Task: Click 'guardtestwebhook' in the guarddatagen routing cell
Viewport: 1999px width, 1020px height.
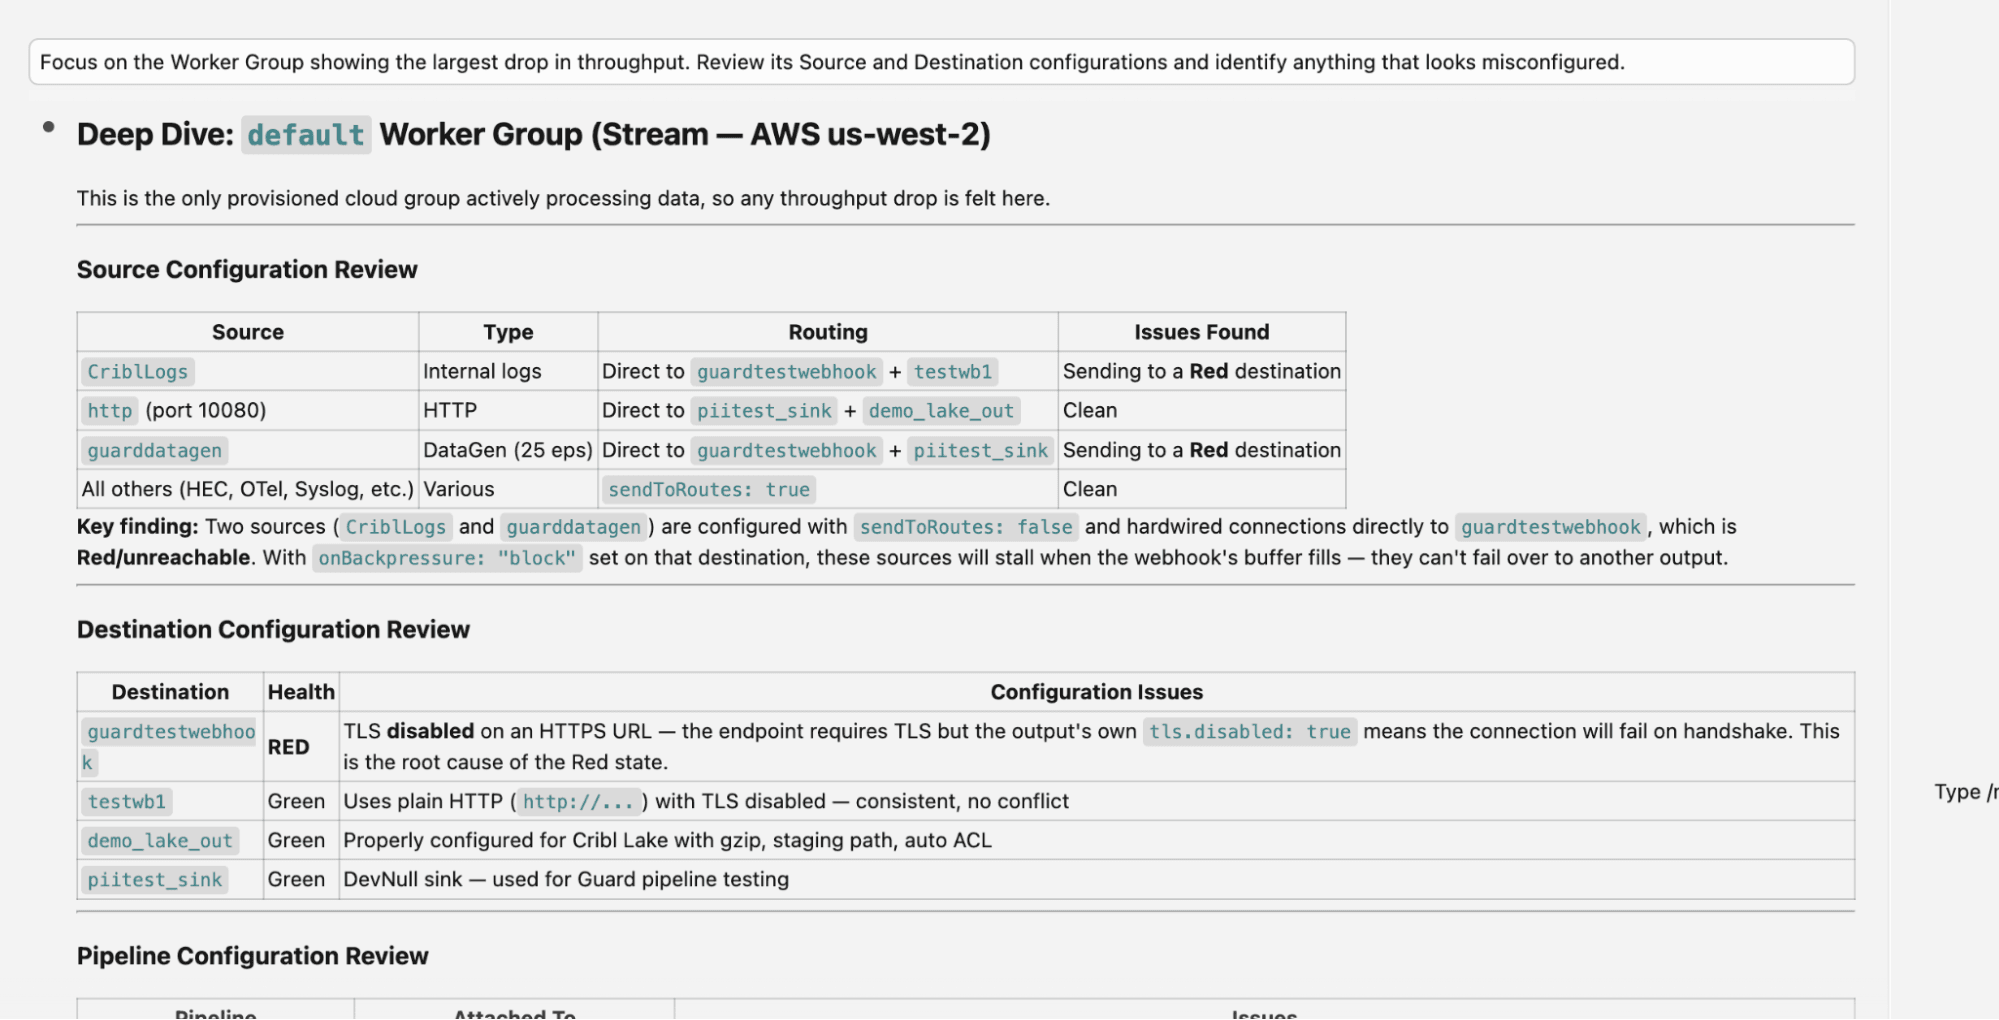Action: (x=786, y=451)
